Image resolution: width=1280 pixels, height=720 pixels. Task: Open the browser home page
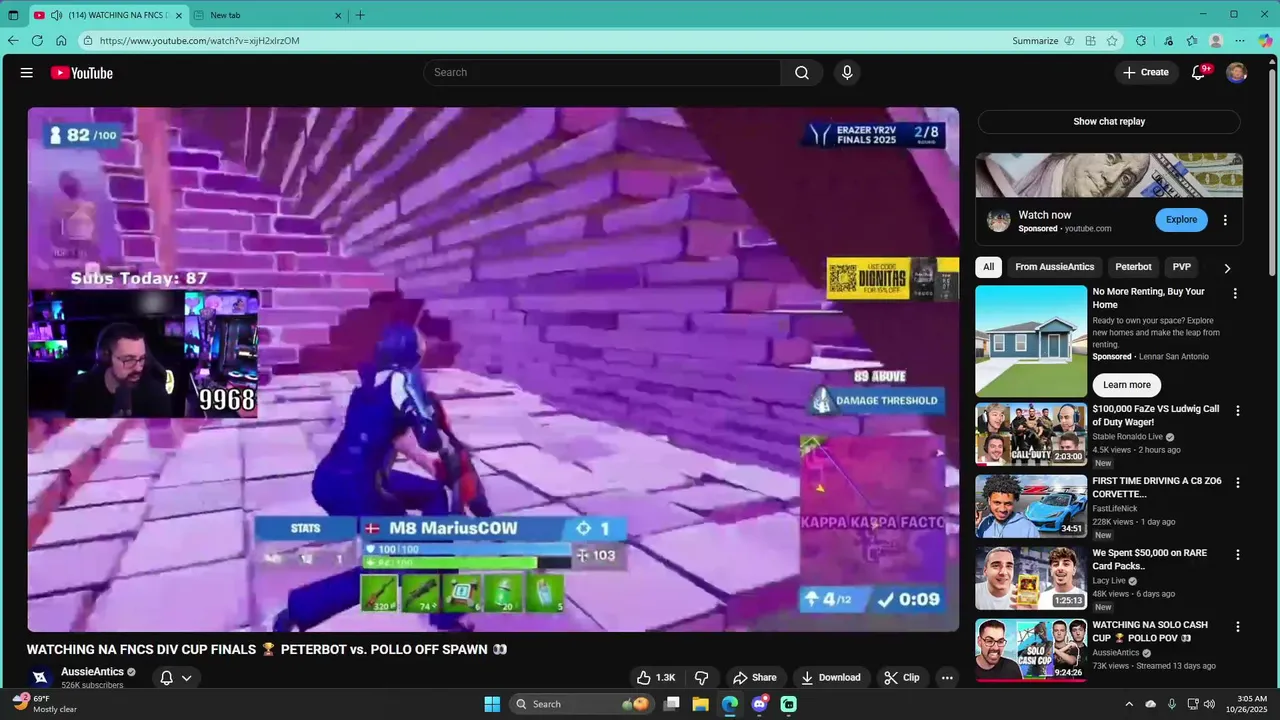tap(61, 41)
